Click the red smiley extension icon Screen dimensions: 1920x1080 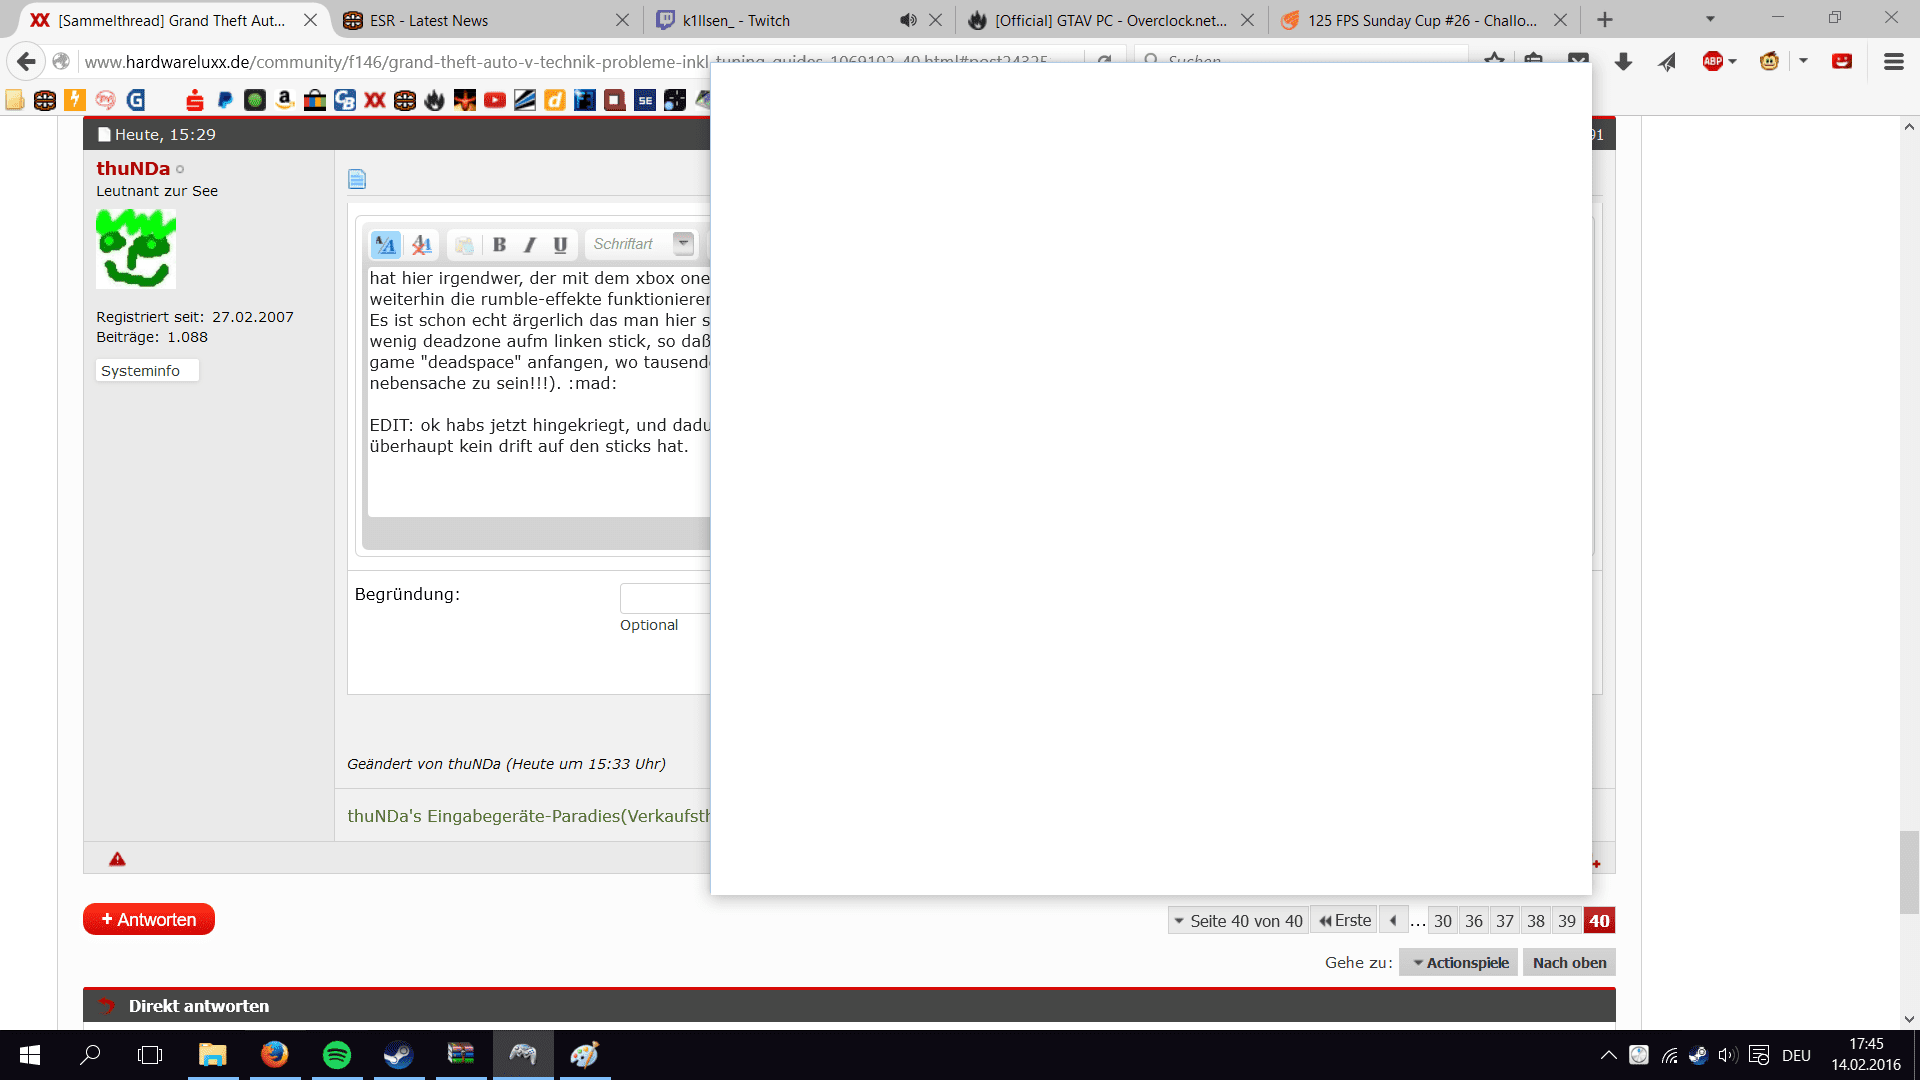pyautogui.click(x=1842, y=62)
